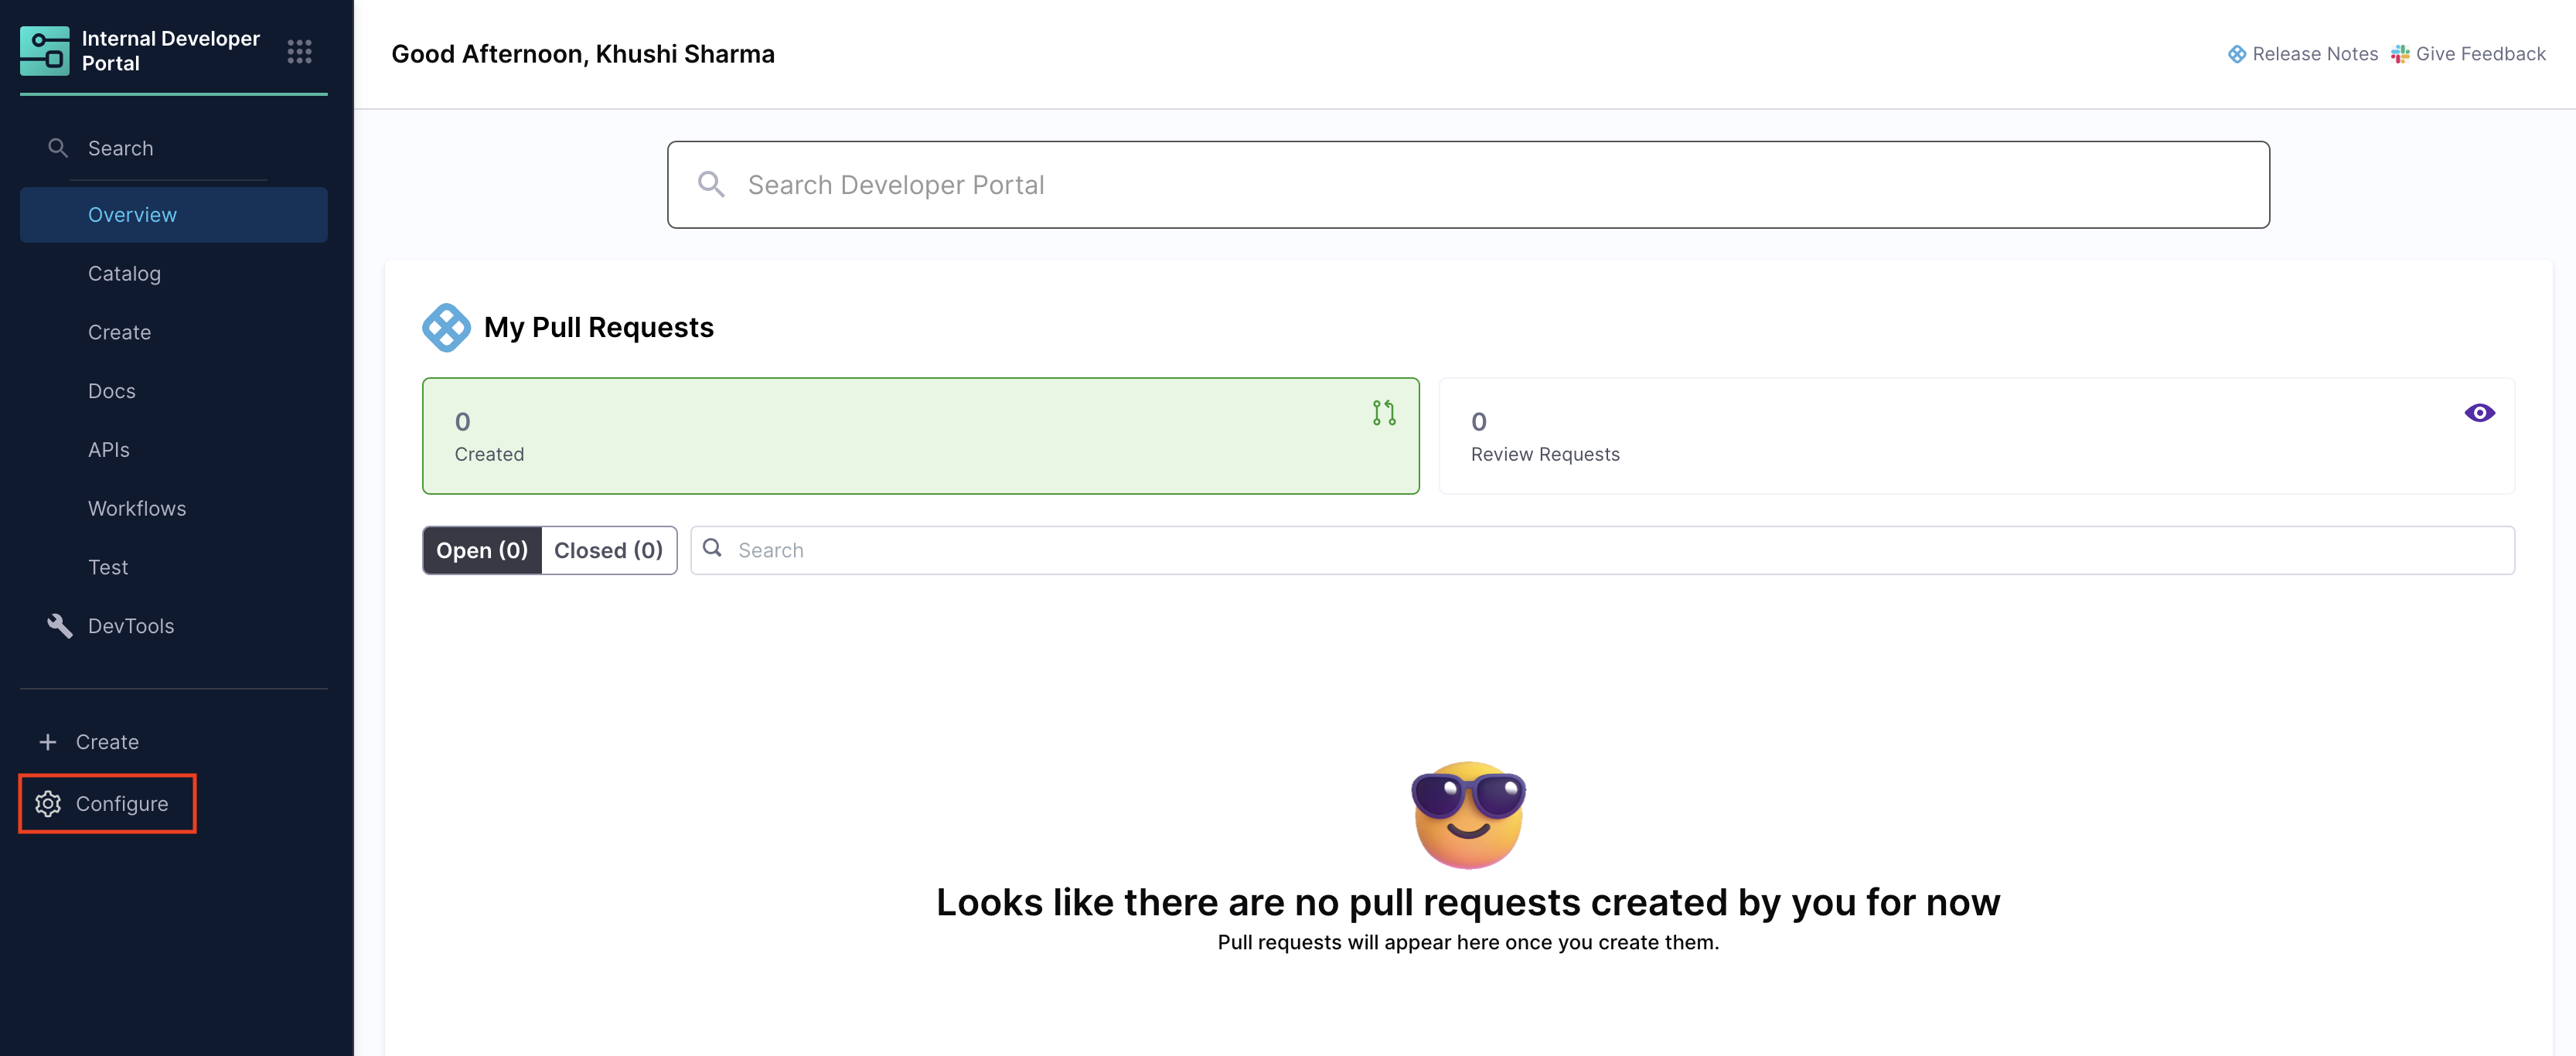Screen dimensions: 2576x1056
Task: Open the Release Notes link
Action: click(2314, 54)
